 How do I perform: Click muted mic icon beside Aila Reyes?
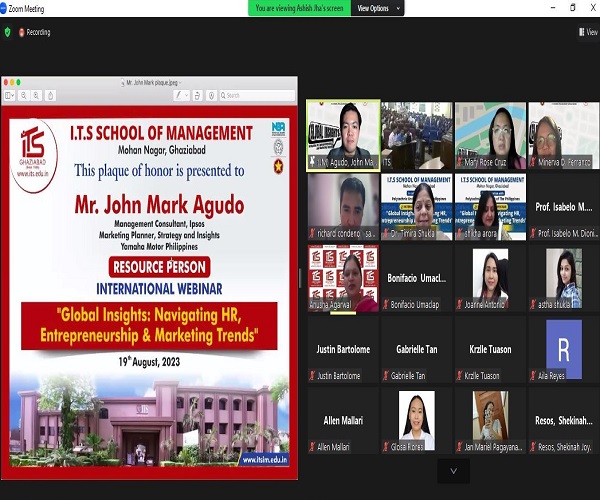coord(533,376)
